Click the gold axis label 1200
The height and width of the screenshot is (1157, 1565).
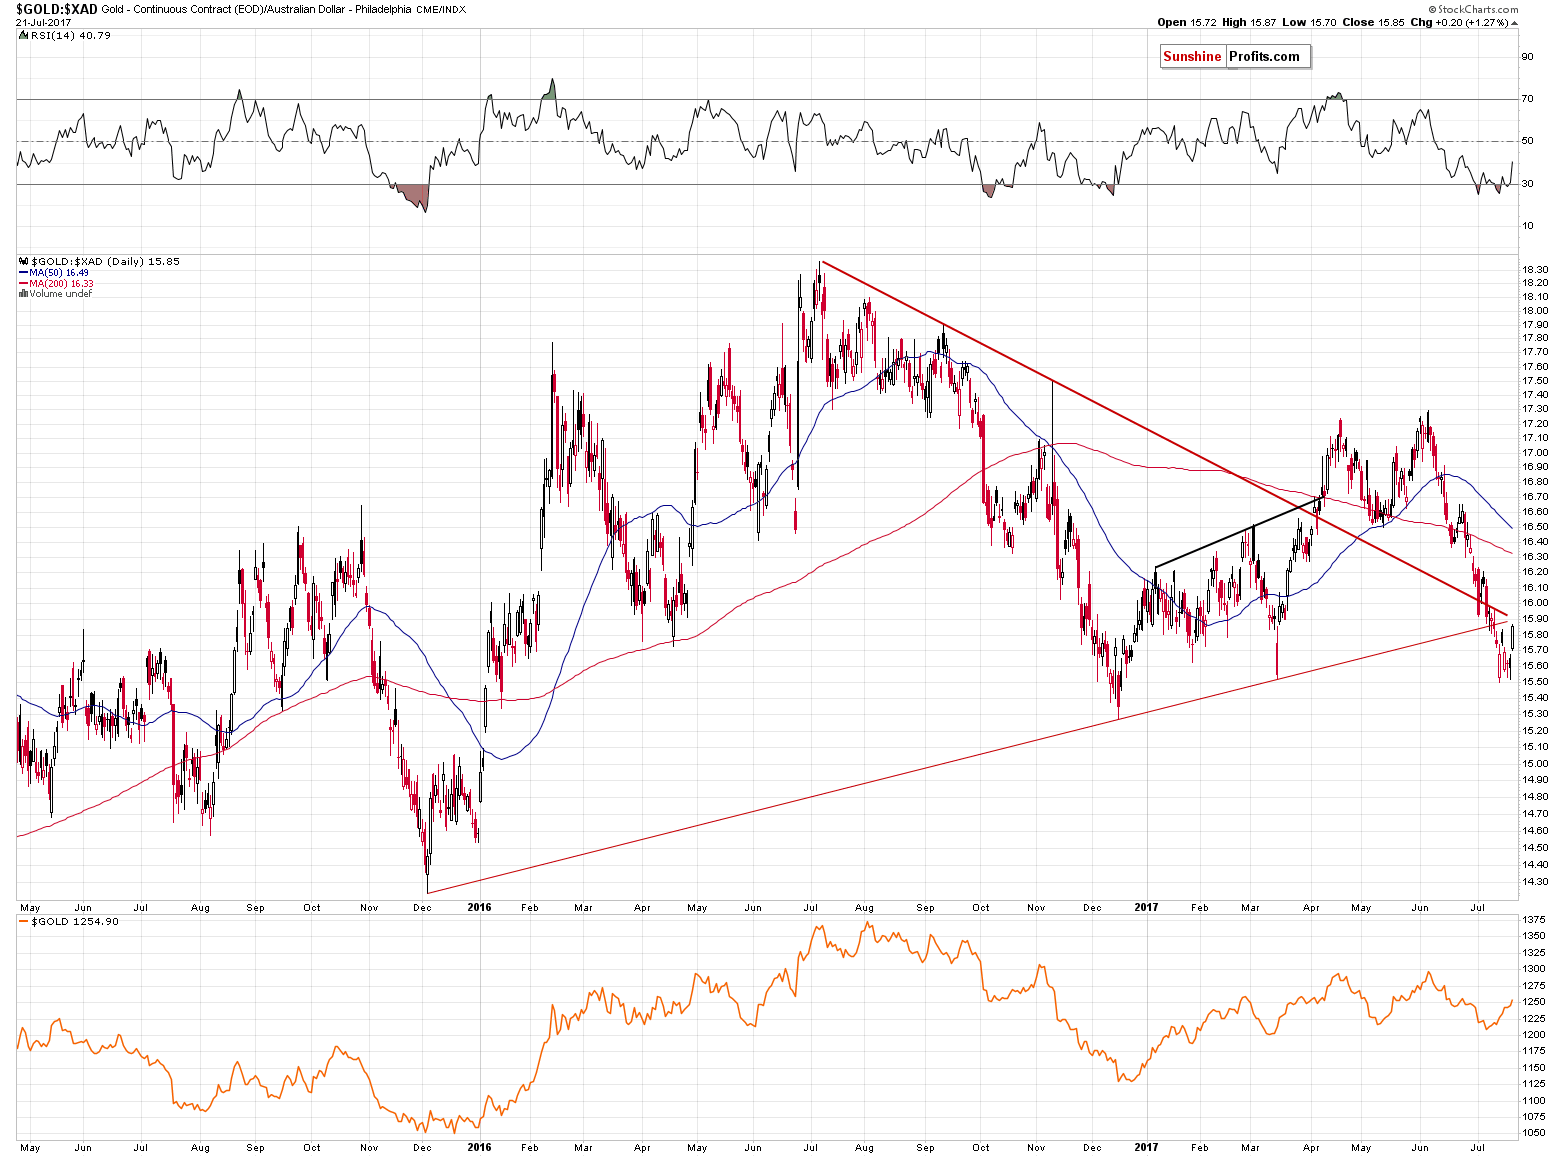1534,1035
